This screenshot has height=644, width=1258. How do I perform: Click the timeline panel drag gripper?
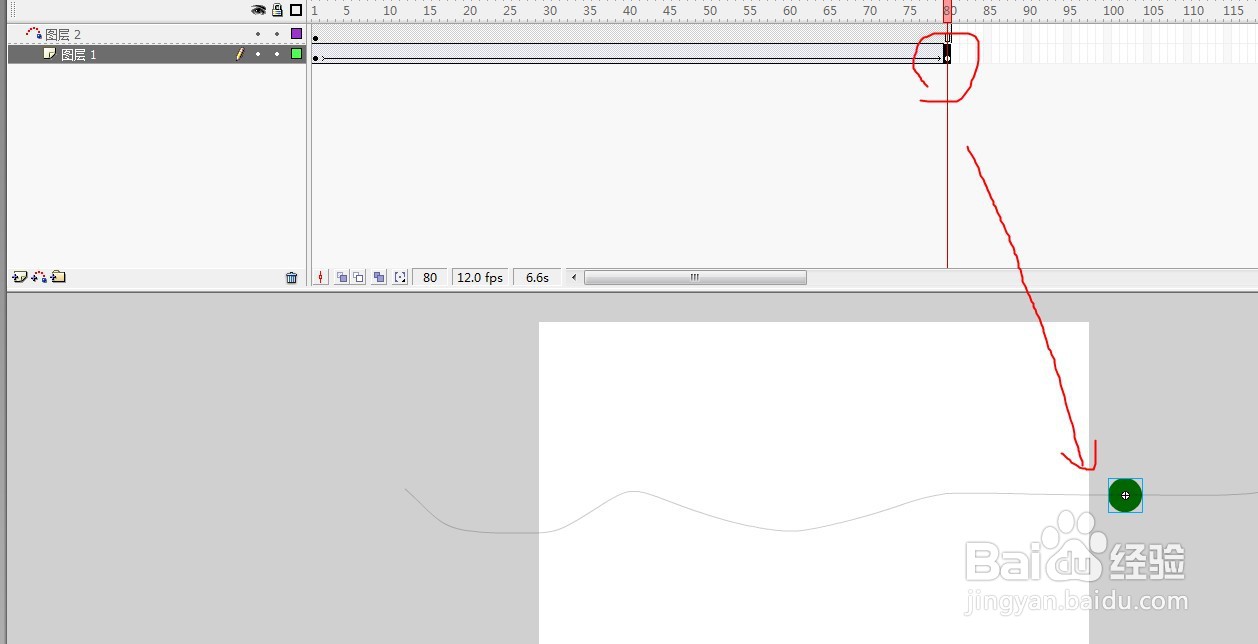13,10
